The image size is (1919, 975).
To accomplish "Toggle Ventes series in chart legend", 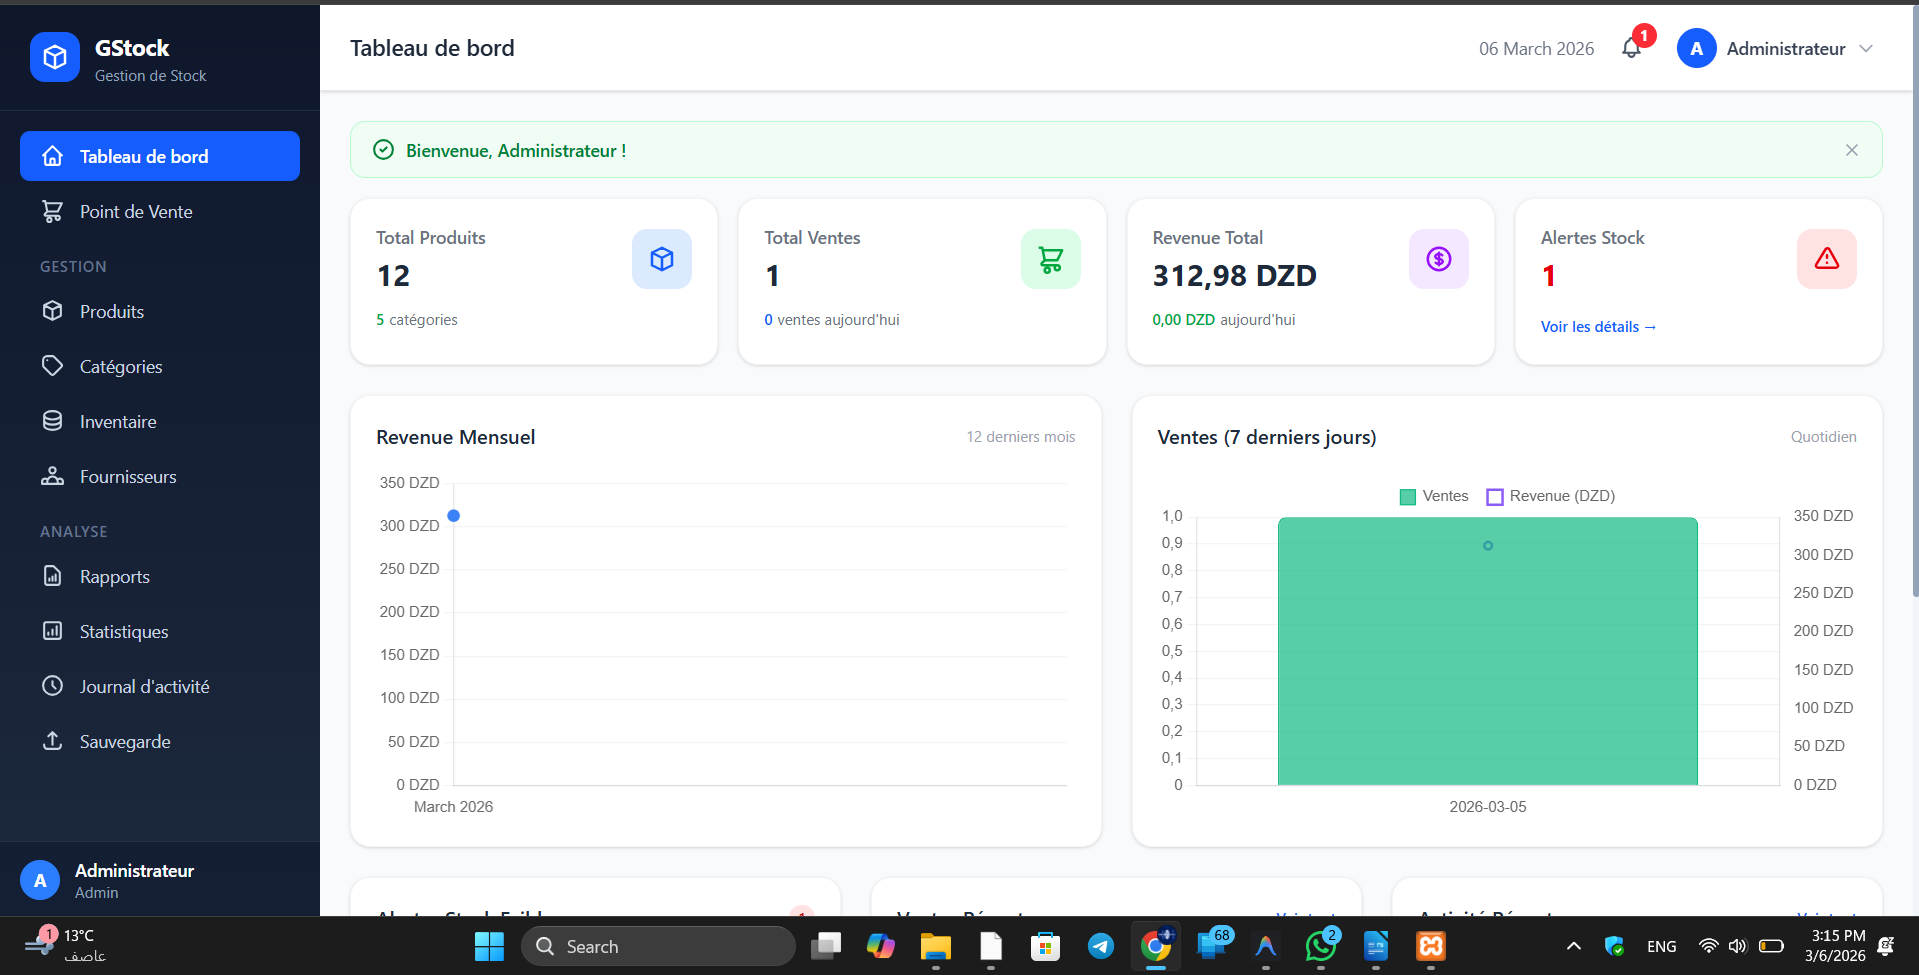I will (x=1434, y=496).
